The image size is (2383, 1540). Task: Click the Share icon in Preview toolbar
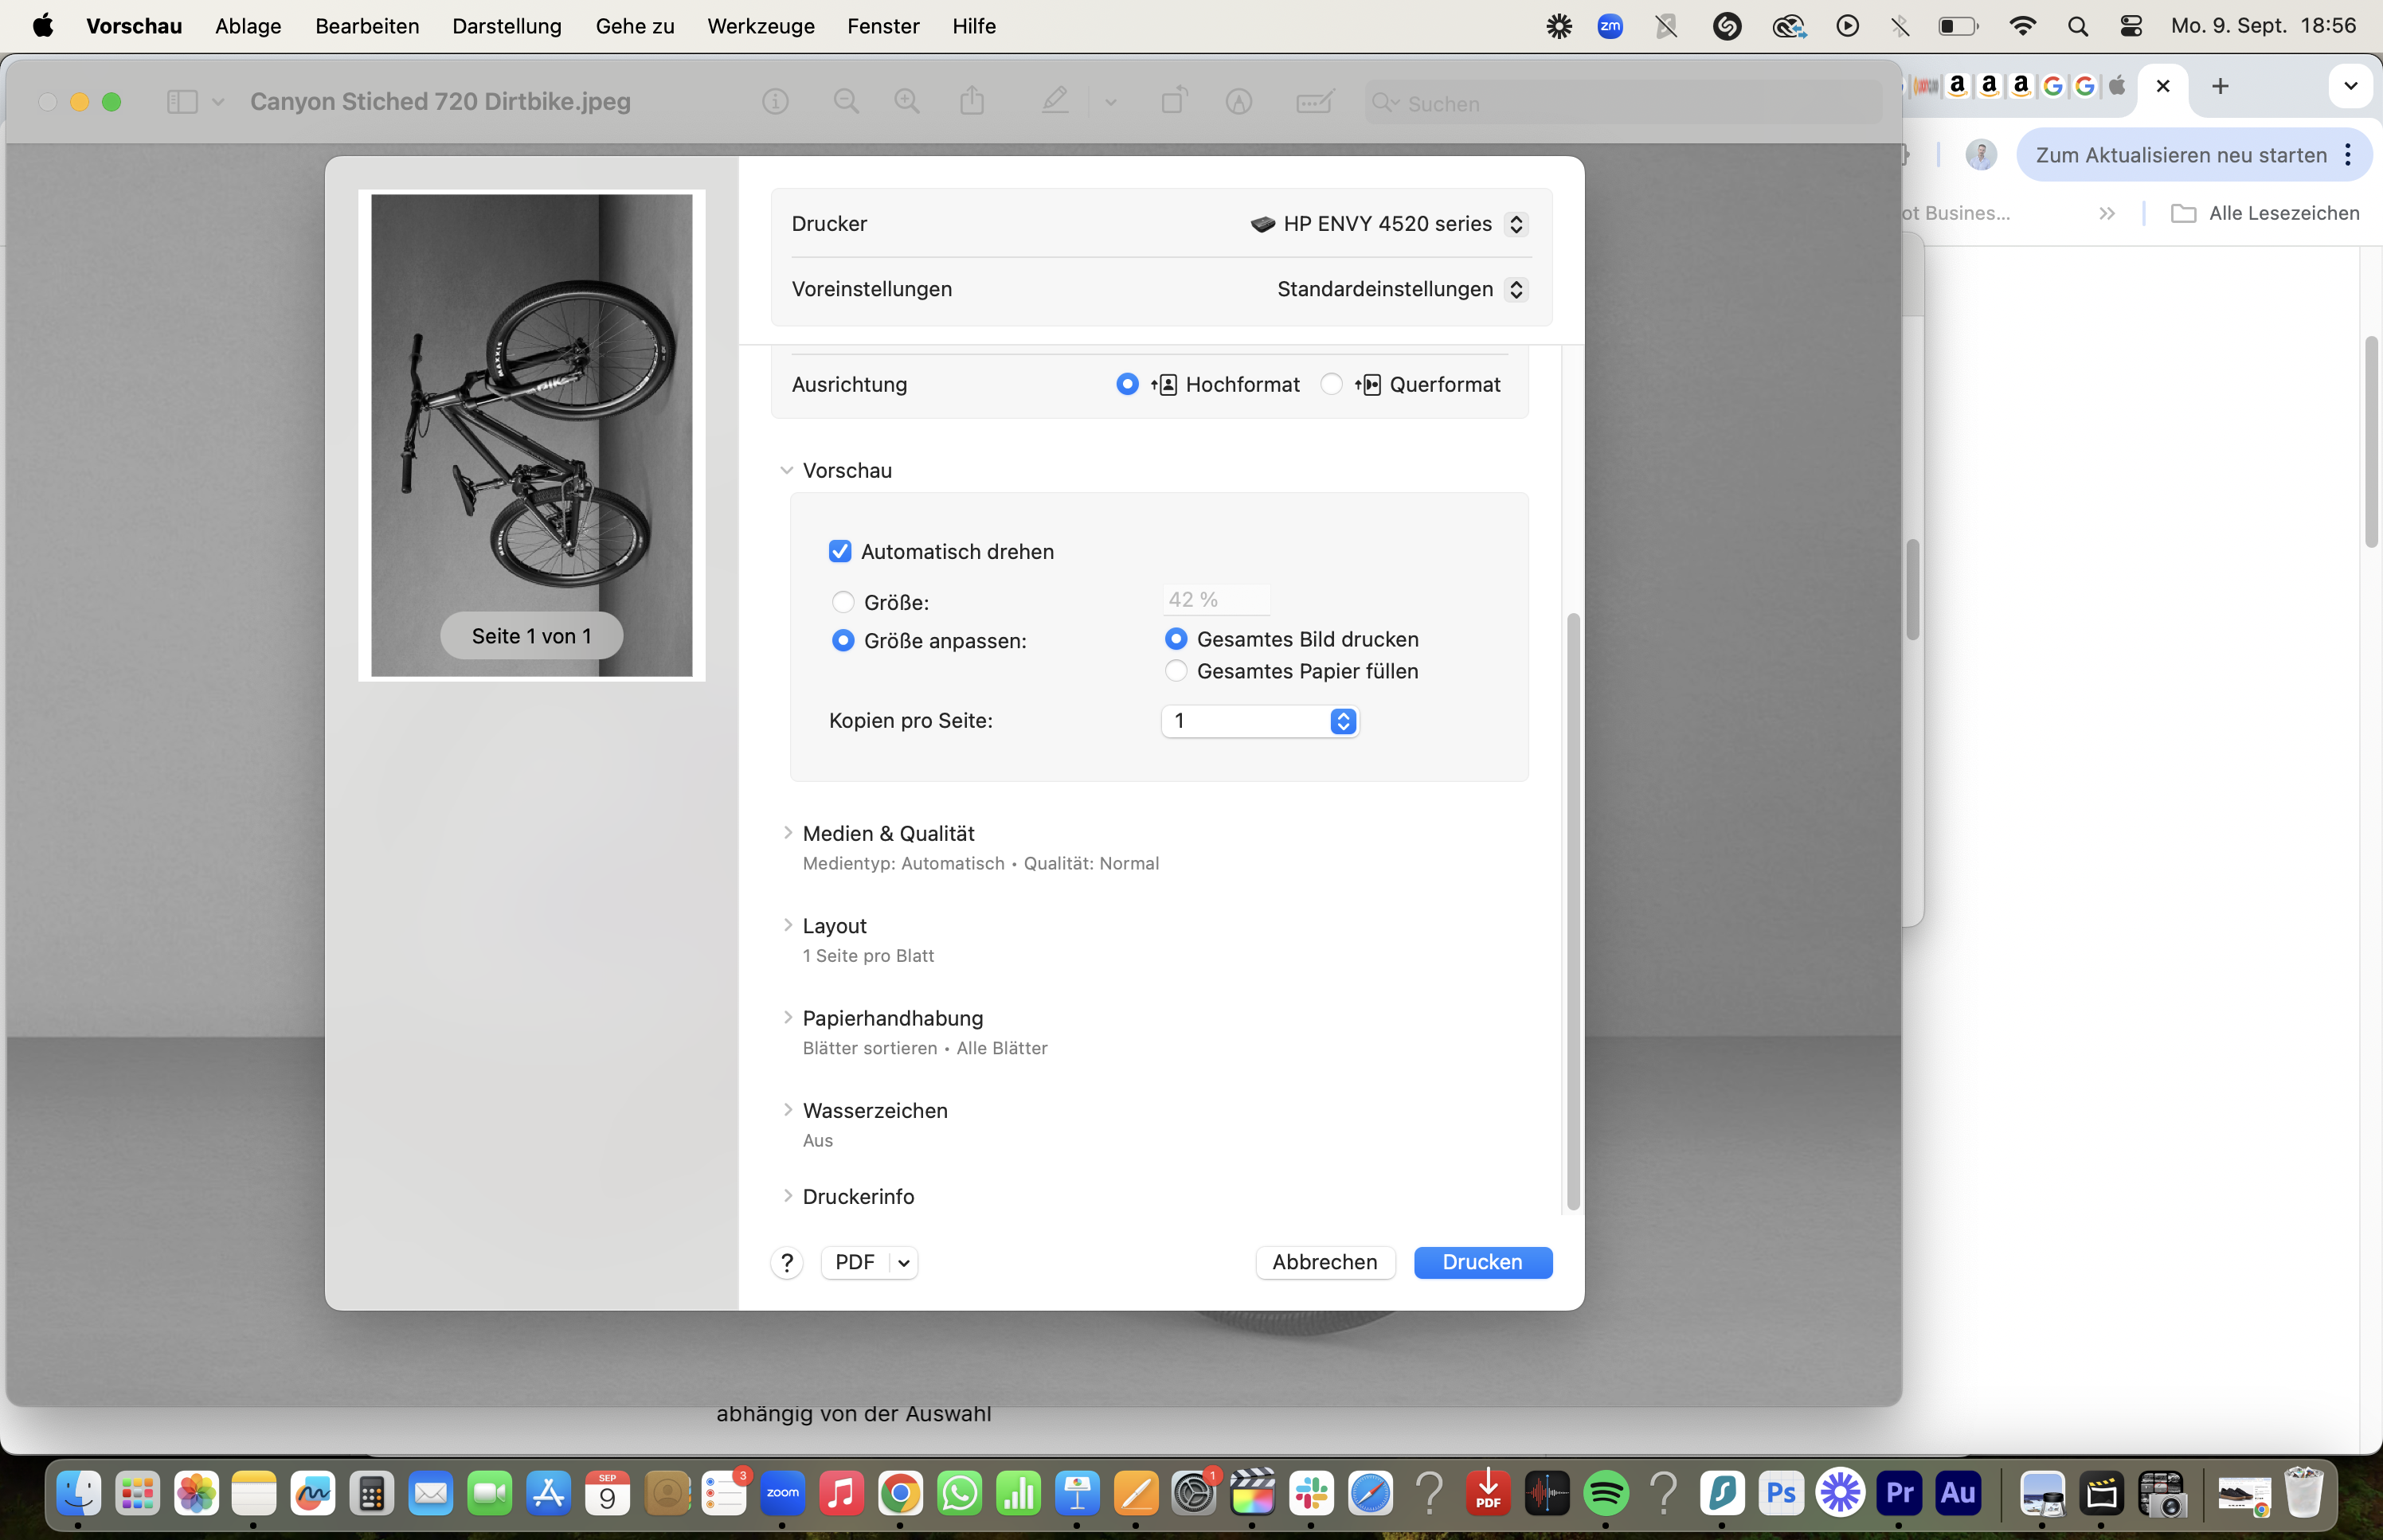tap(972, 101)
